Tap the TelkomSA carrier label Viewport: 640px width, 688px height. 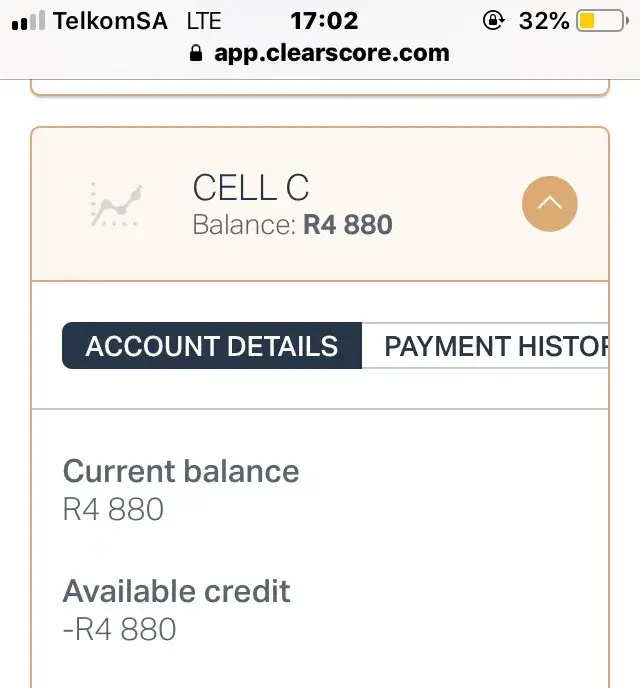[110, 21]
